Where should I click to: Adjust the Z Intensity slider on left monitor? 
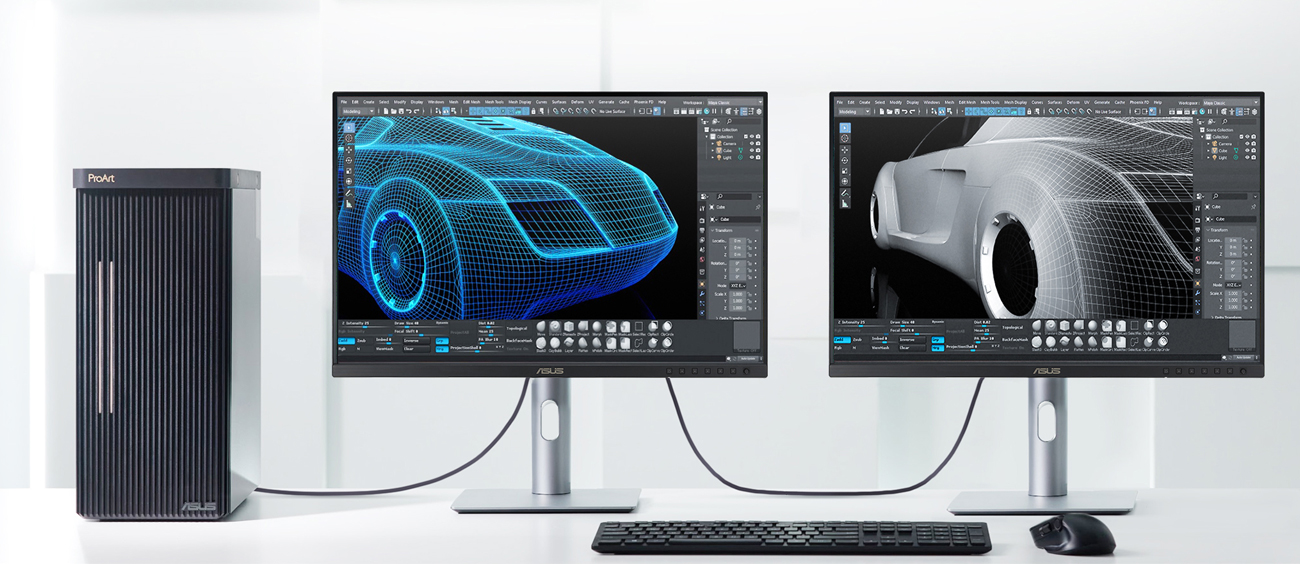[x=365, y=327]
